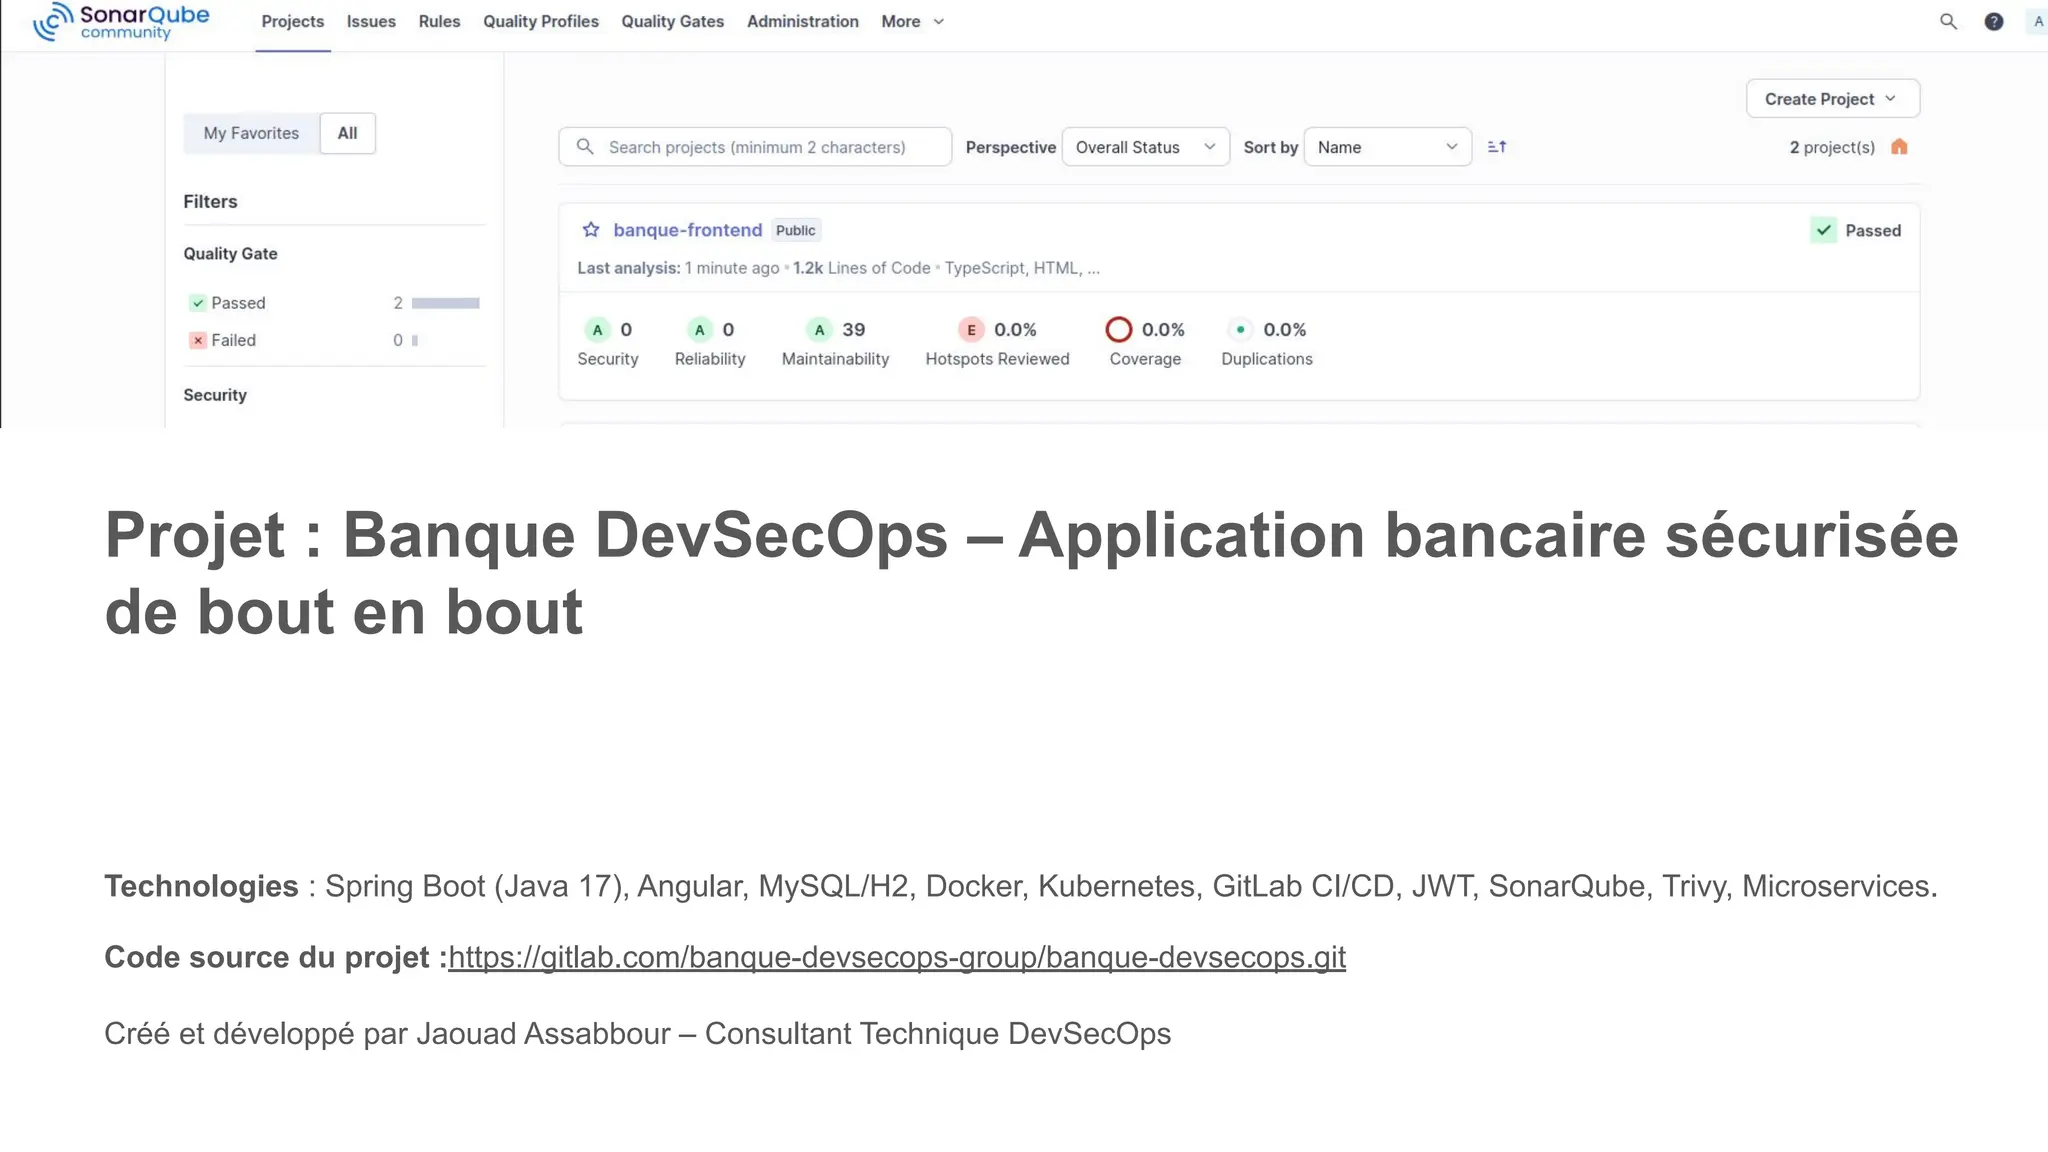Open the Sort by Name dropdown
This screenshot has width=2048, height=1152.
1387,147
